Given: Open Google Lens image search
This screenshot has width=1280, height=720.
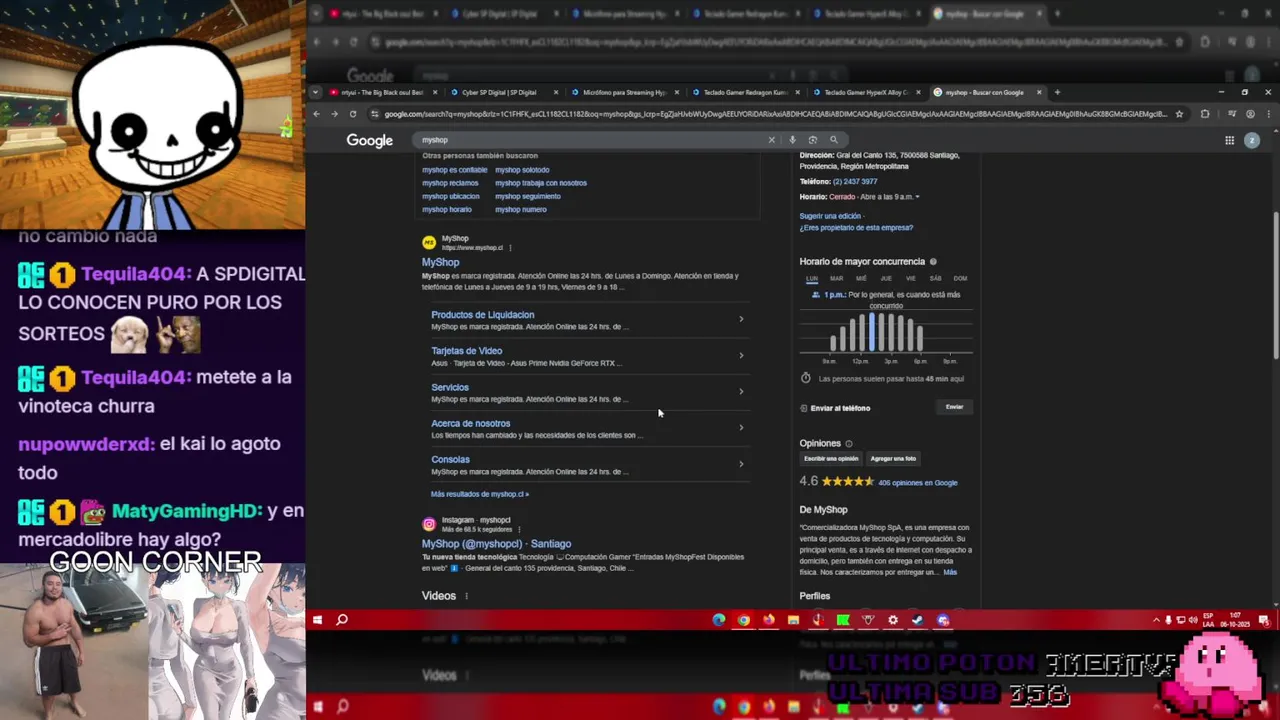Looking at the screenshot, I should [x=812, y=140].
